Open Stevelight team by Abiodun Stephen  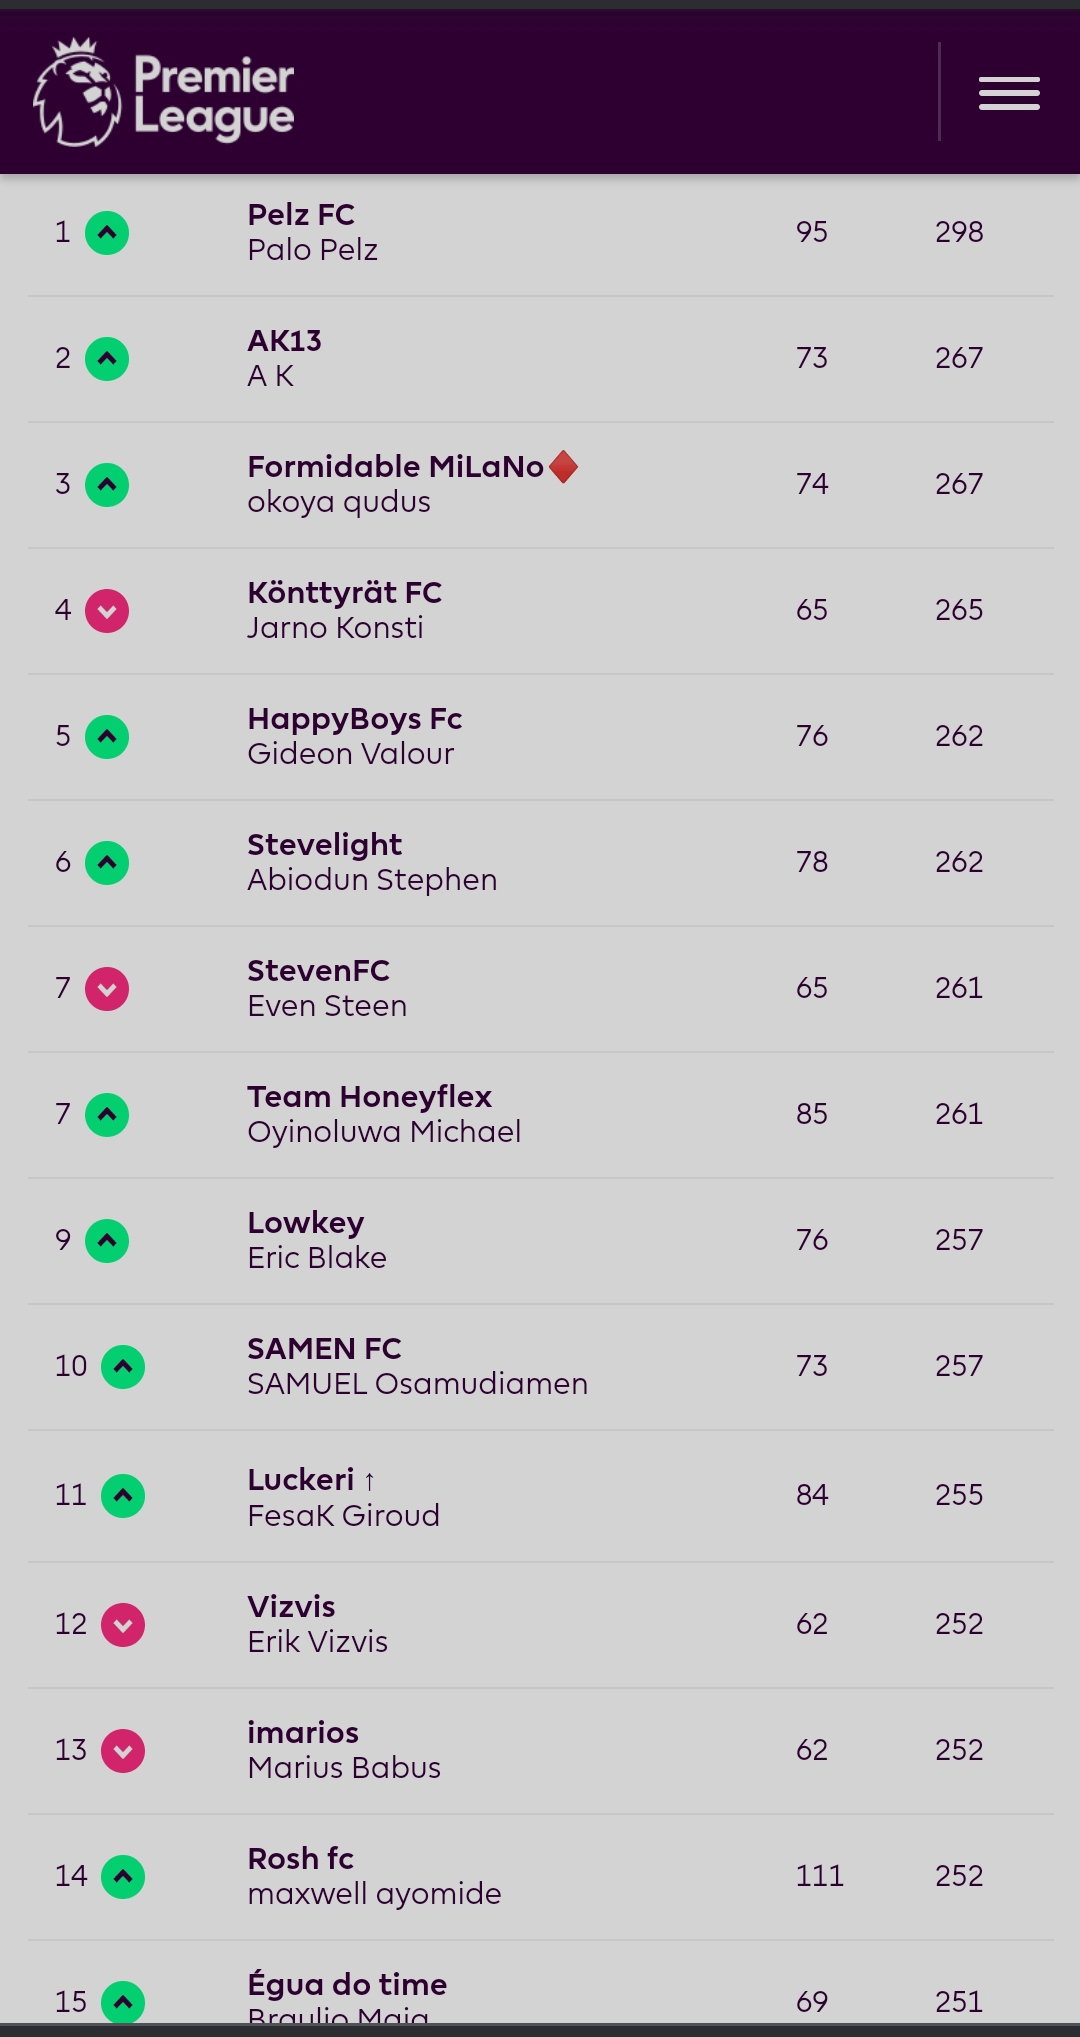(325, 844)
